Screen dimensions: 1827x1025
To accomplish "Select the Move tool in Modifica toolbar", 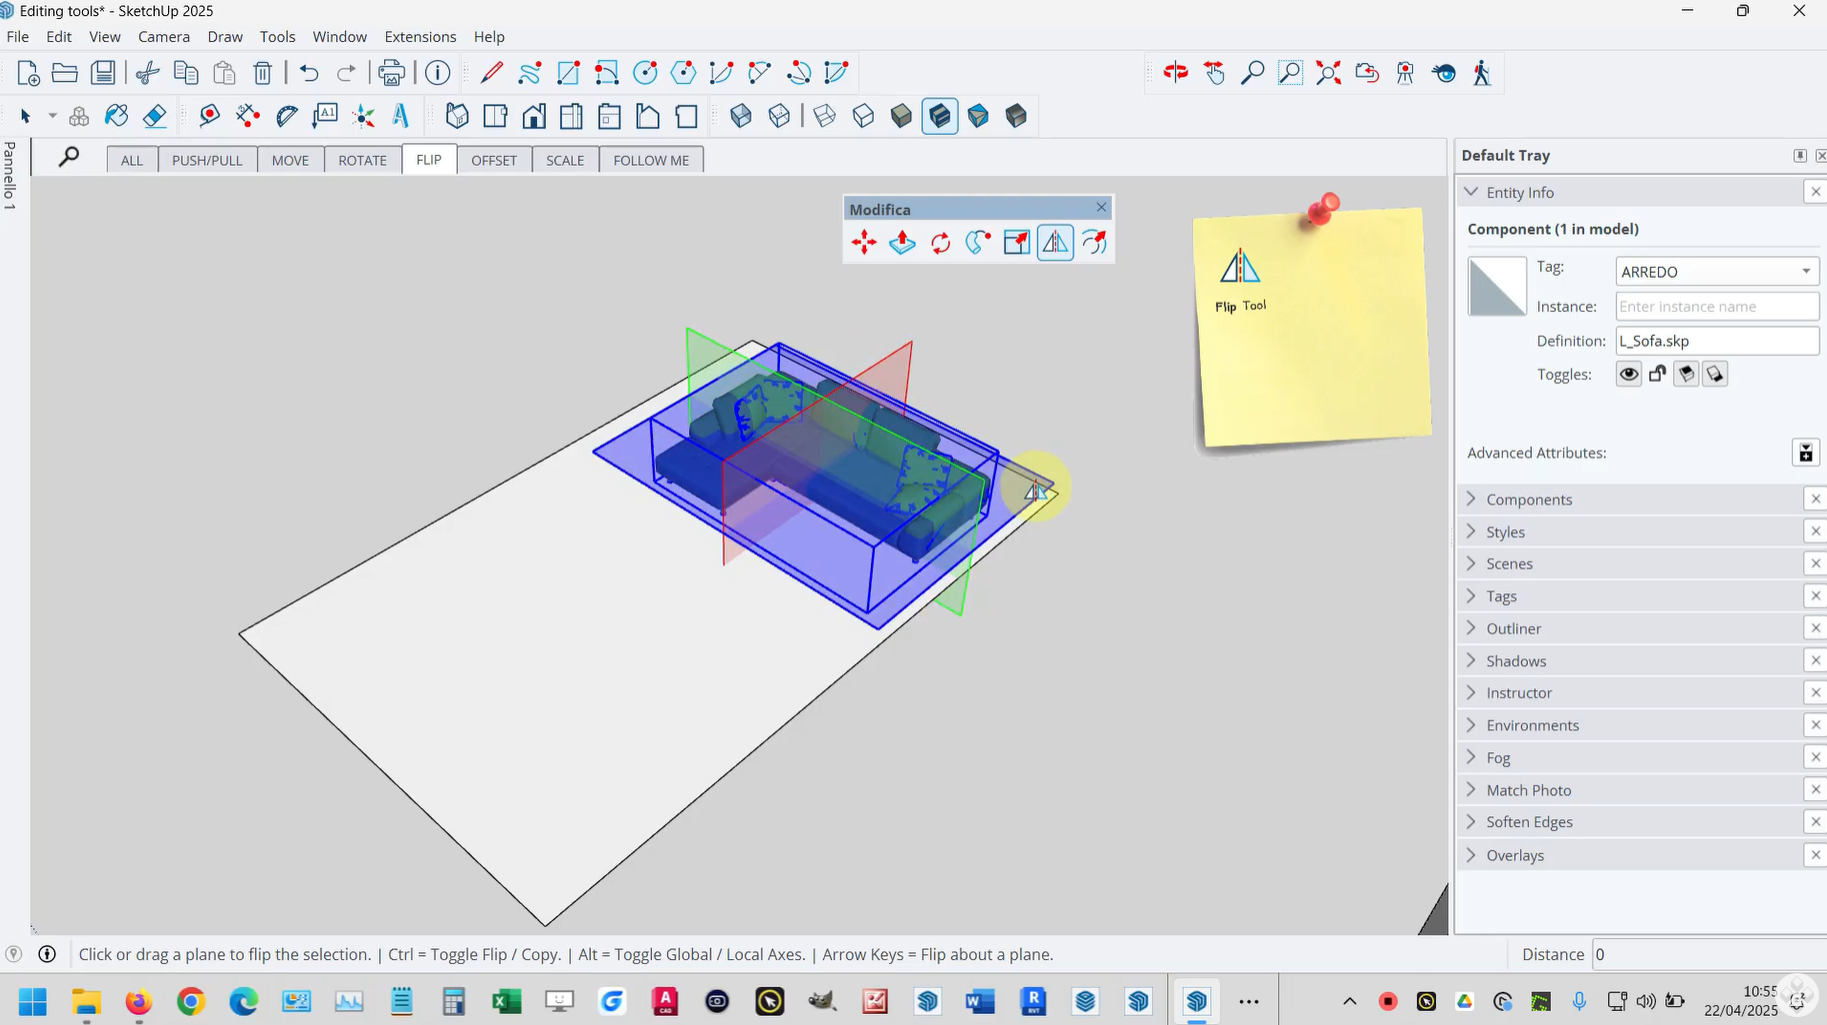I will 864,243.
